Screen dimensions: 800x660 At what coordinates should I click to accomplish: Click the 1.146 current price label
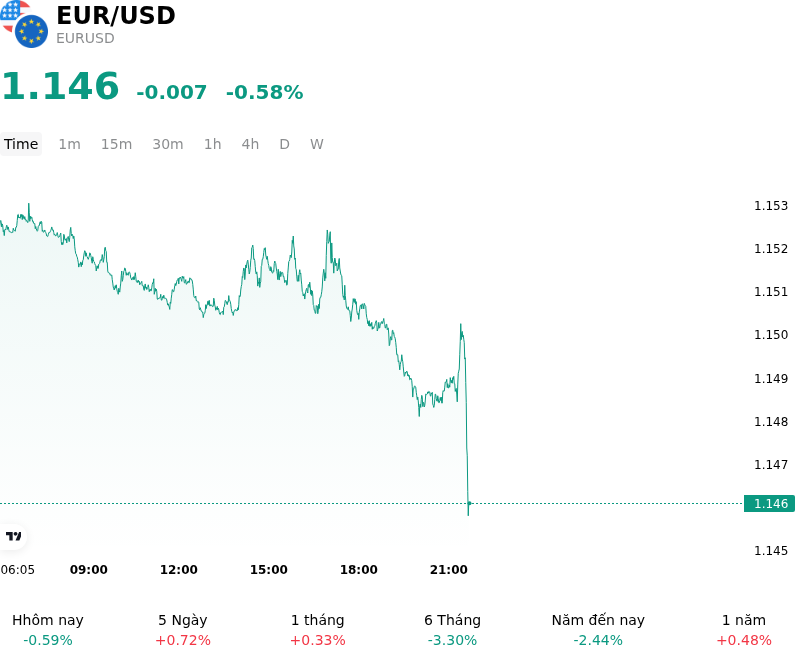[769, 503]
